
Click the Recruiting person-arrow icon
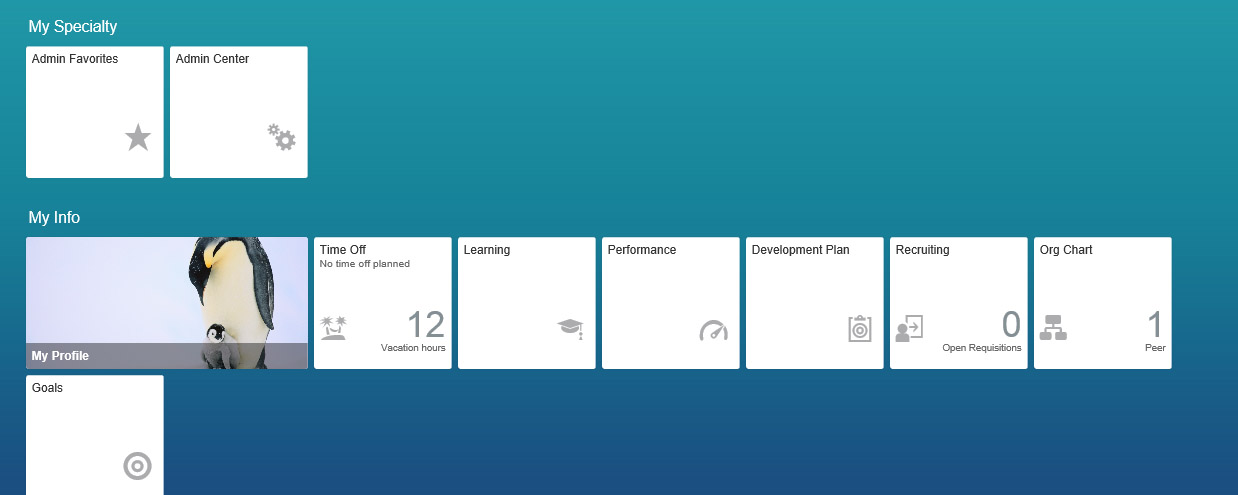tap(909, 328)
